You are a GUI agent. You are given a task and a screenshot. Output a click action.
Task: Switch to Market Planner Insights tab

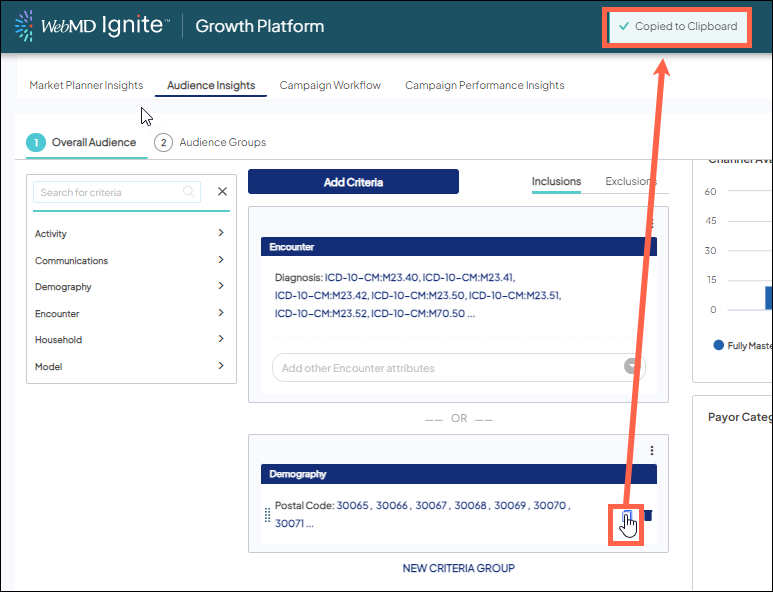pos(86,85)
